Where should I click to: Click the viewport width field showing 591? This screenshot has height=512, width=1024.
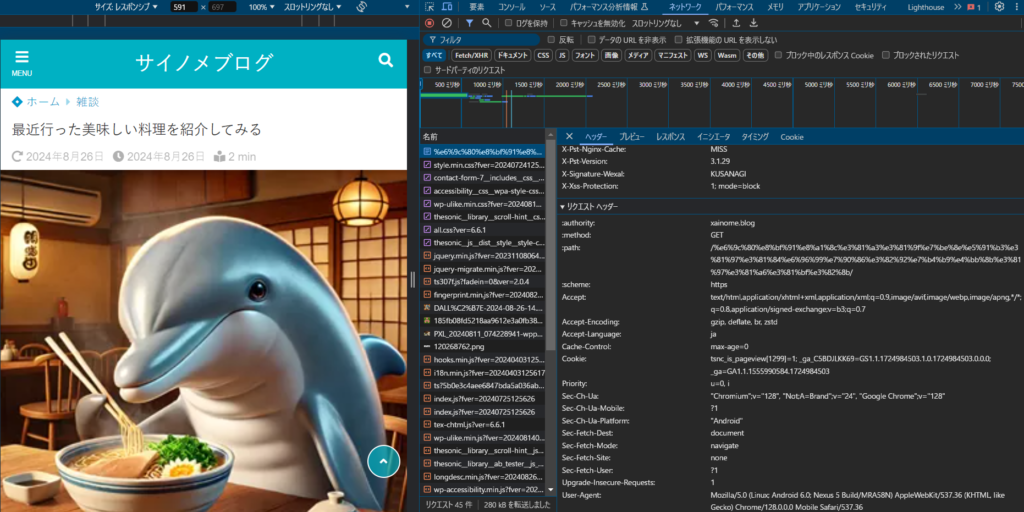(184, 7)
